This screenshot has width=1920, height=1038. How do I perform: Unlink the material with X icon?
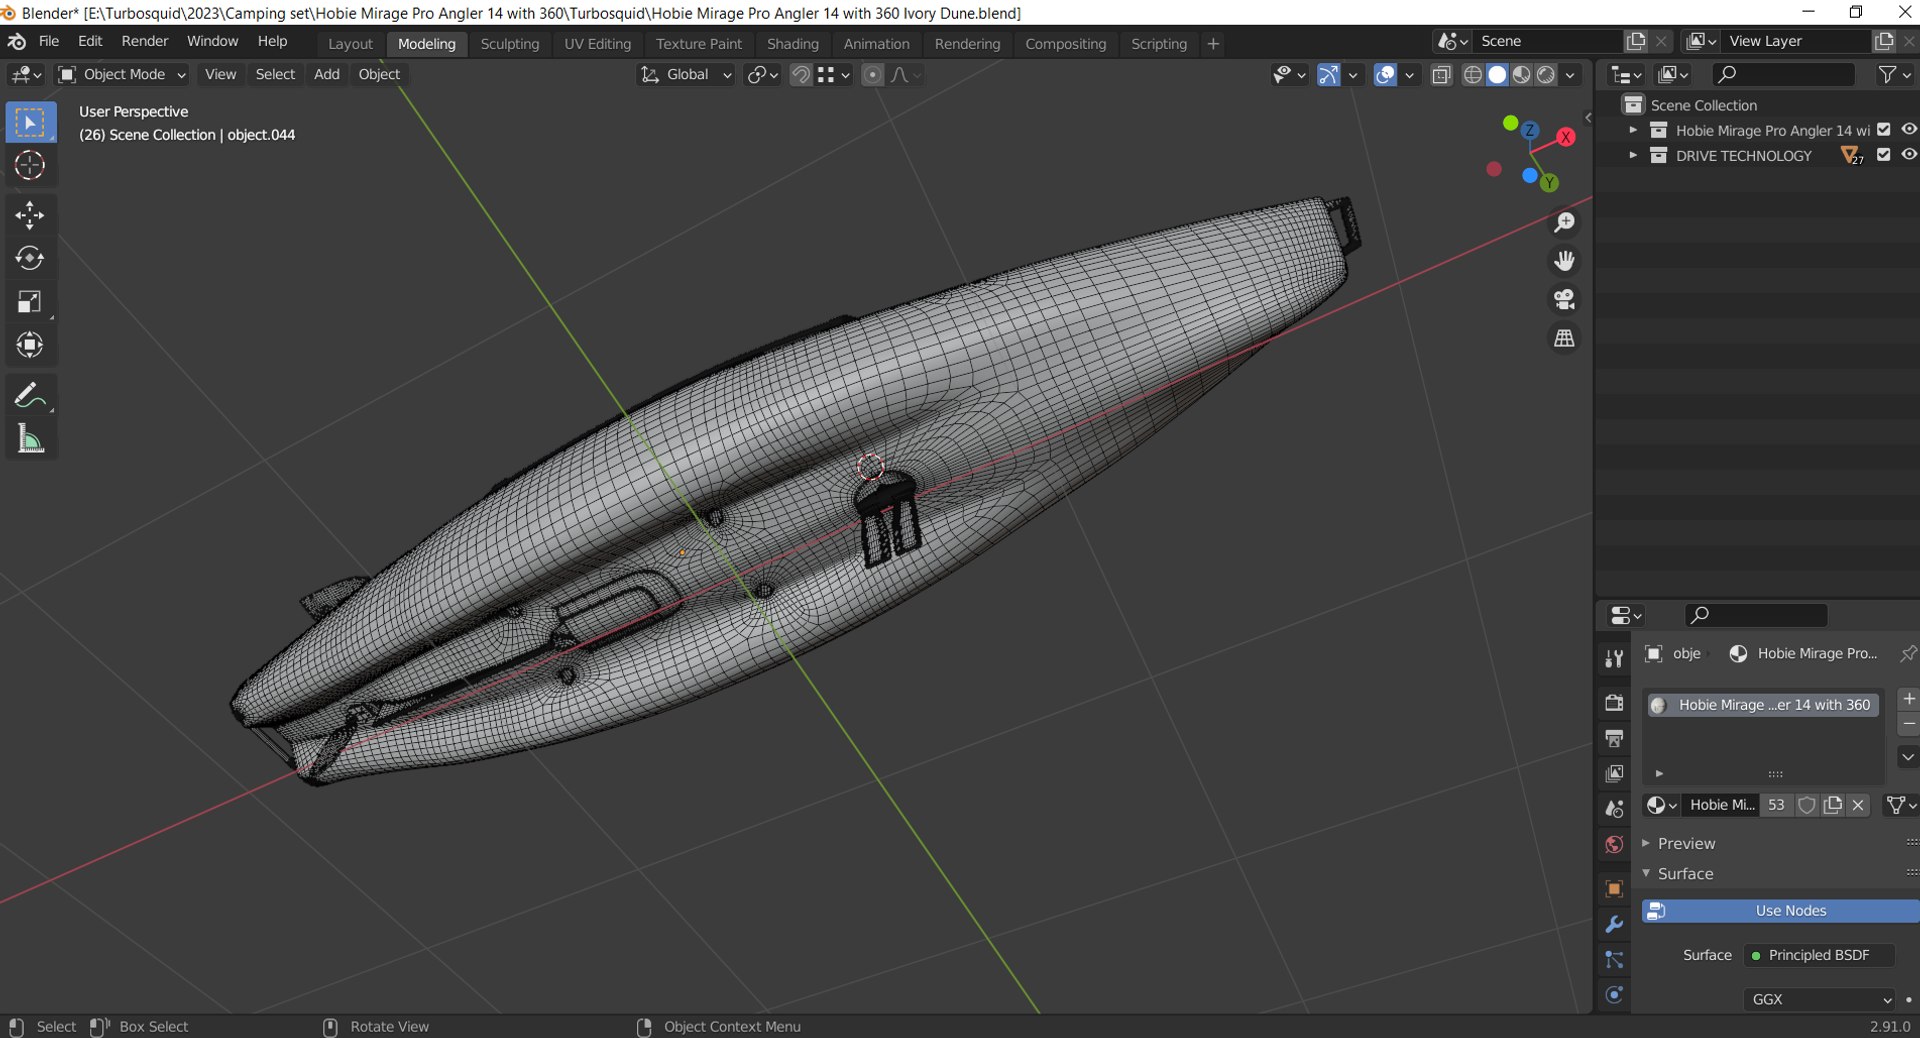(x=1858, y=805)
